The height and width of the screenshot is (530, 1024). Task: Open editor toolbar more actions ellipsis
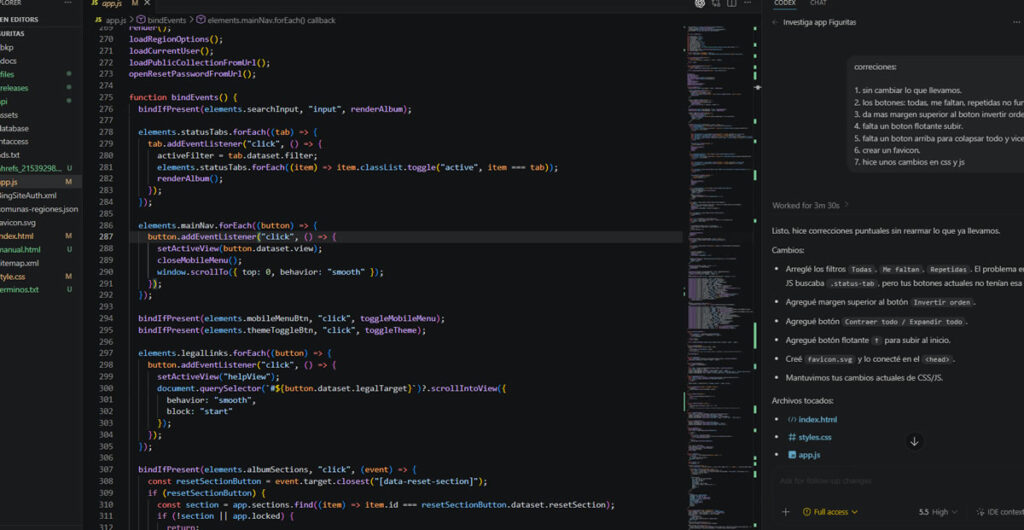(748, 4)
